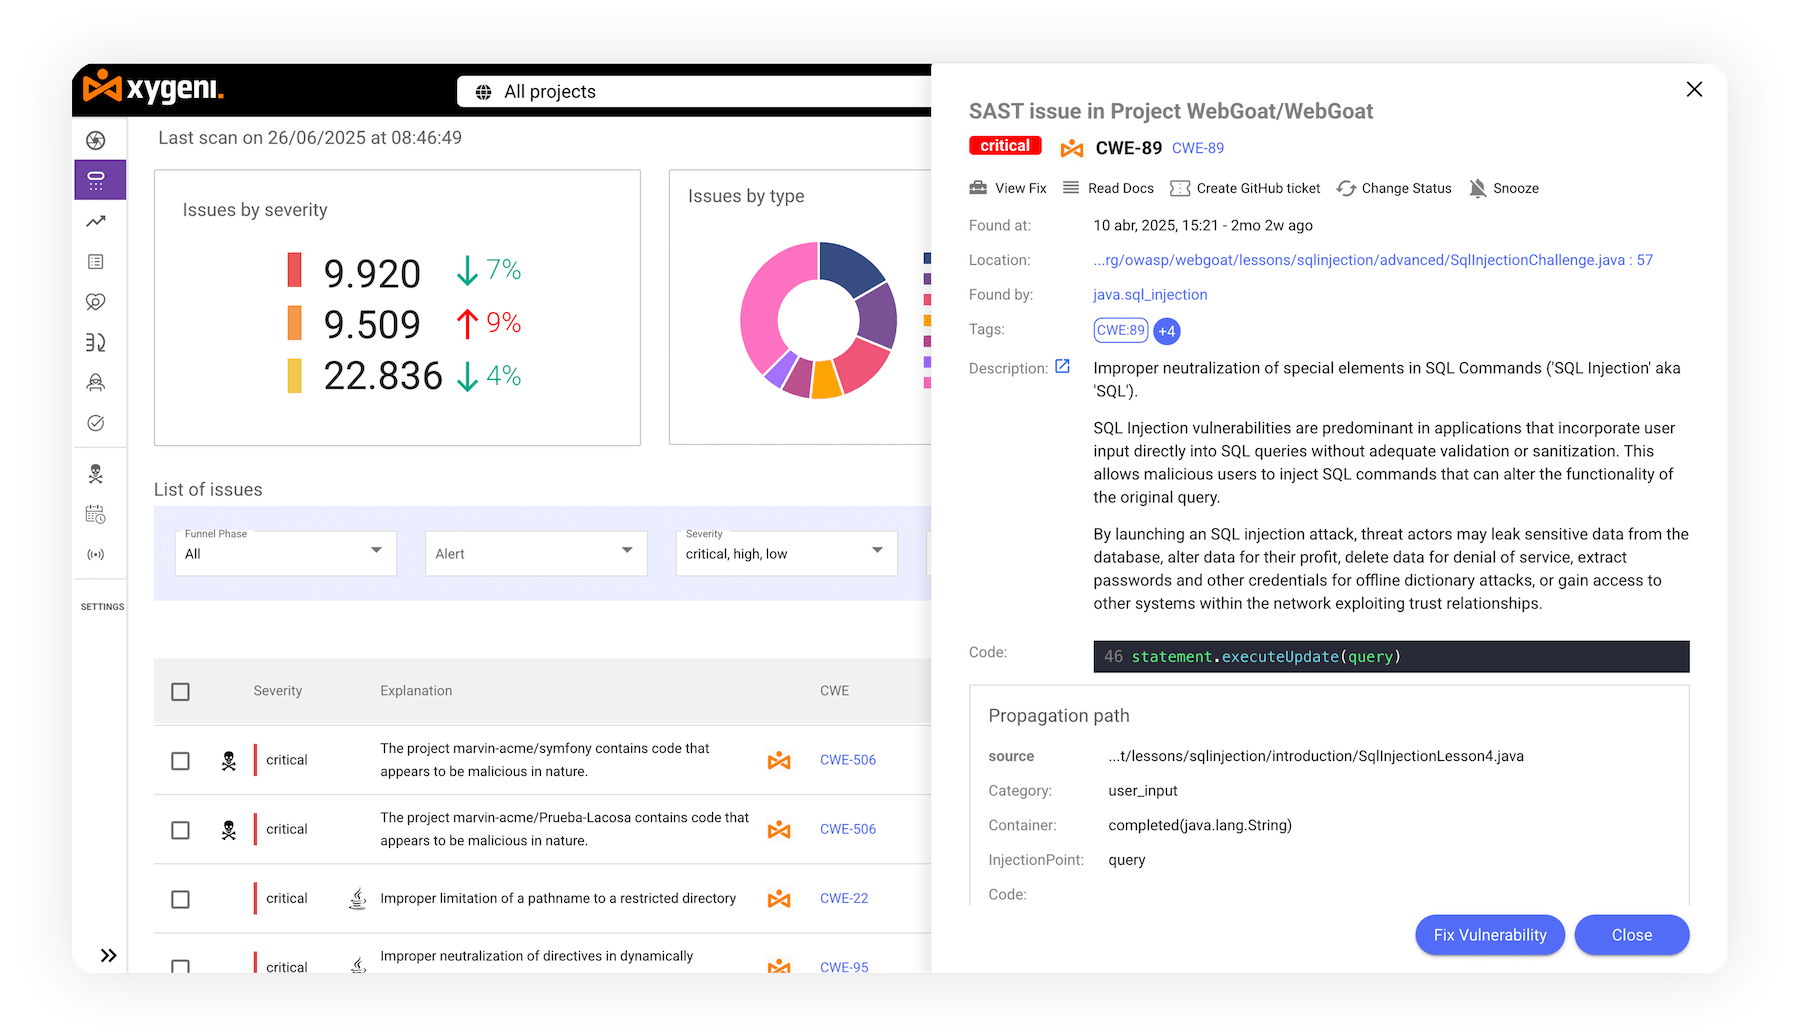Open CWE-506 link in Prueba-Lacosa row
1800x1036 pixels.
848,829
